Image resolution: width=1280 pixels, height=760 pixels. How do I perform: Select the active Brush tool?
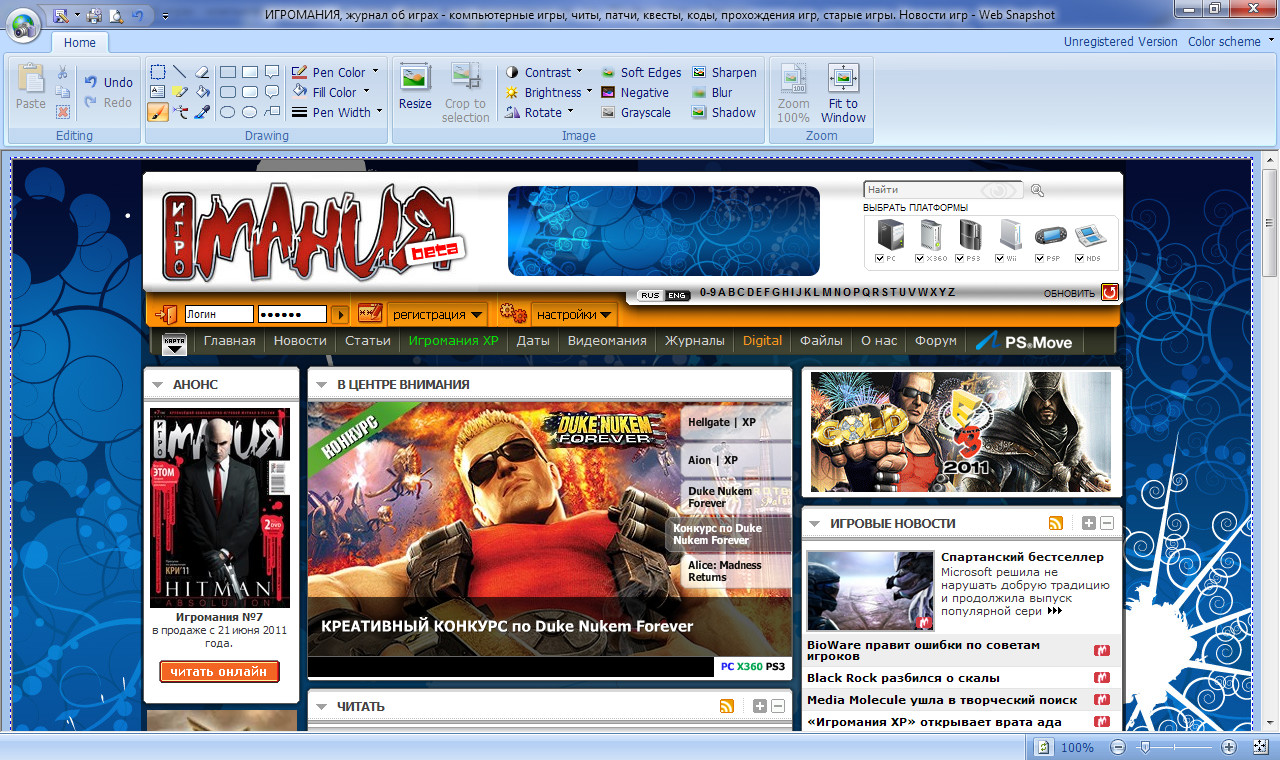pyautogui.click(x=158, y=112)
